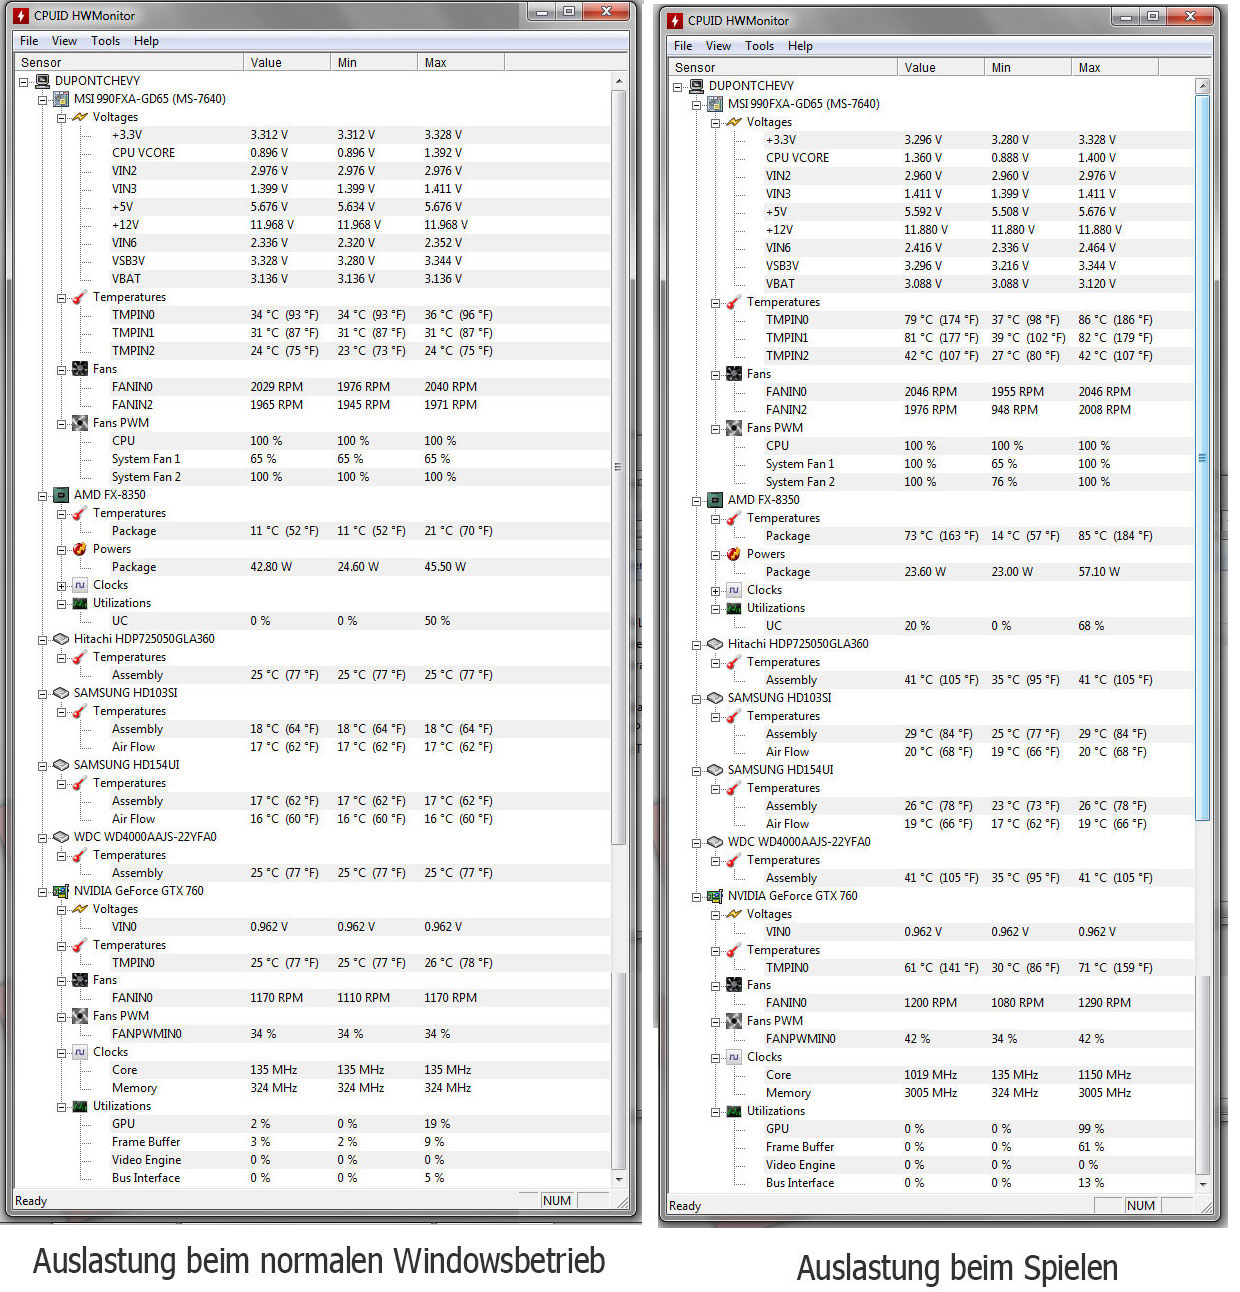Expand AMD FX-8350 Clocks node in left window
Image resolution: width=1240 pixels, height=1292 pixels.
click(x=61, y=586)
